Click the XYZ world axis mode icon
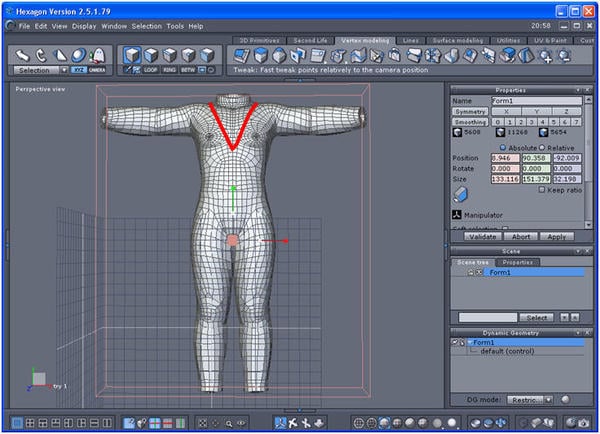The image size is (600, 434). pos(79,71)
